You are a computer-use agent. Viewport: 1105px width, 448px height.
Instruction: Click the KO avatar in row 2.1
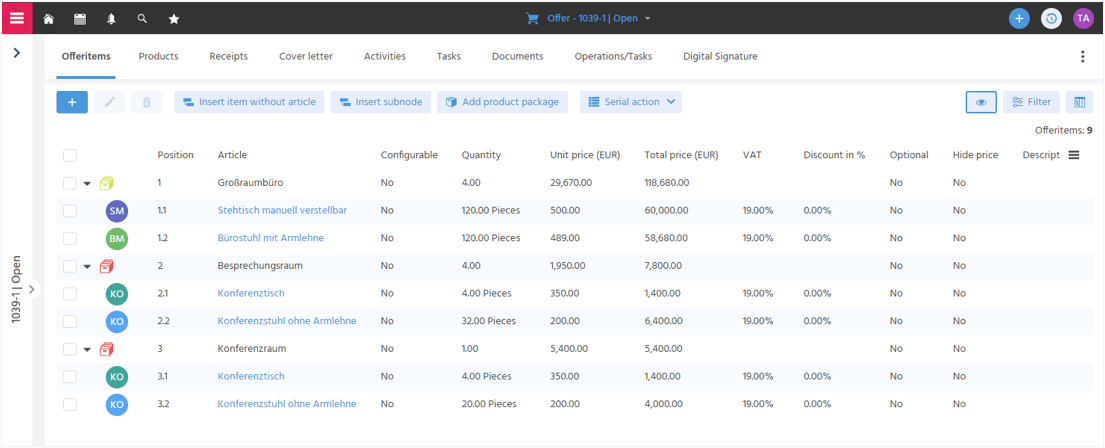coord(117,294)
